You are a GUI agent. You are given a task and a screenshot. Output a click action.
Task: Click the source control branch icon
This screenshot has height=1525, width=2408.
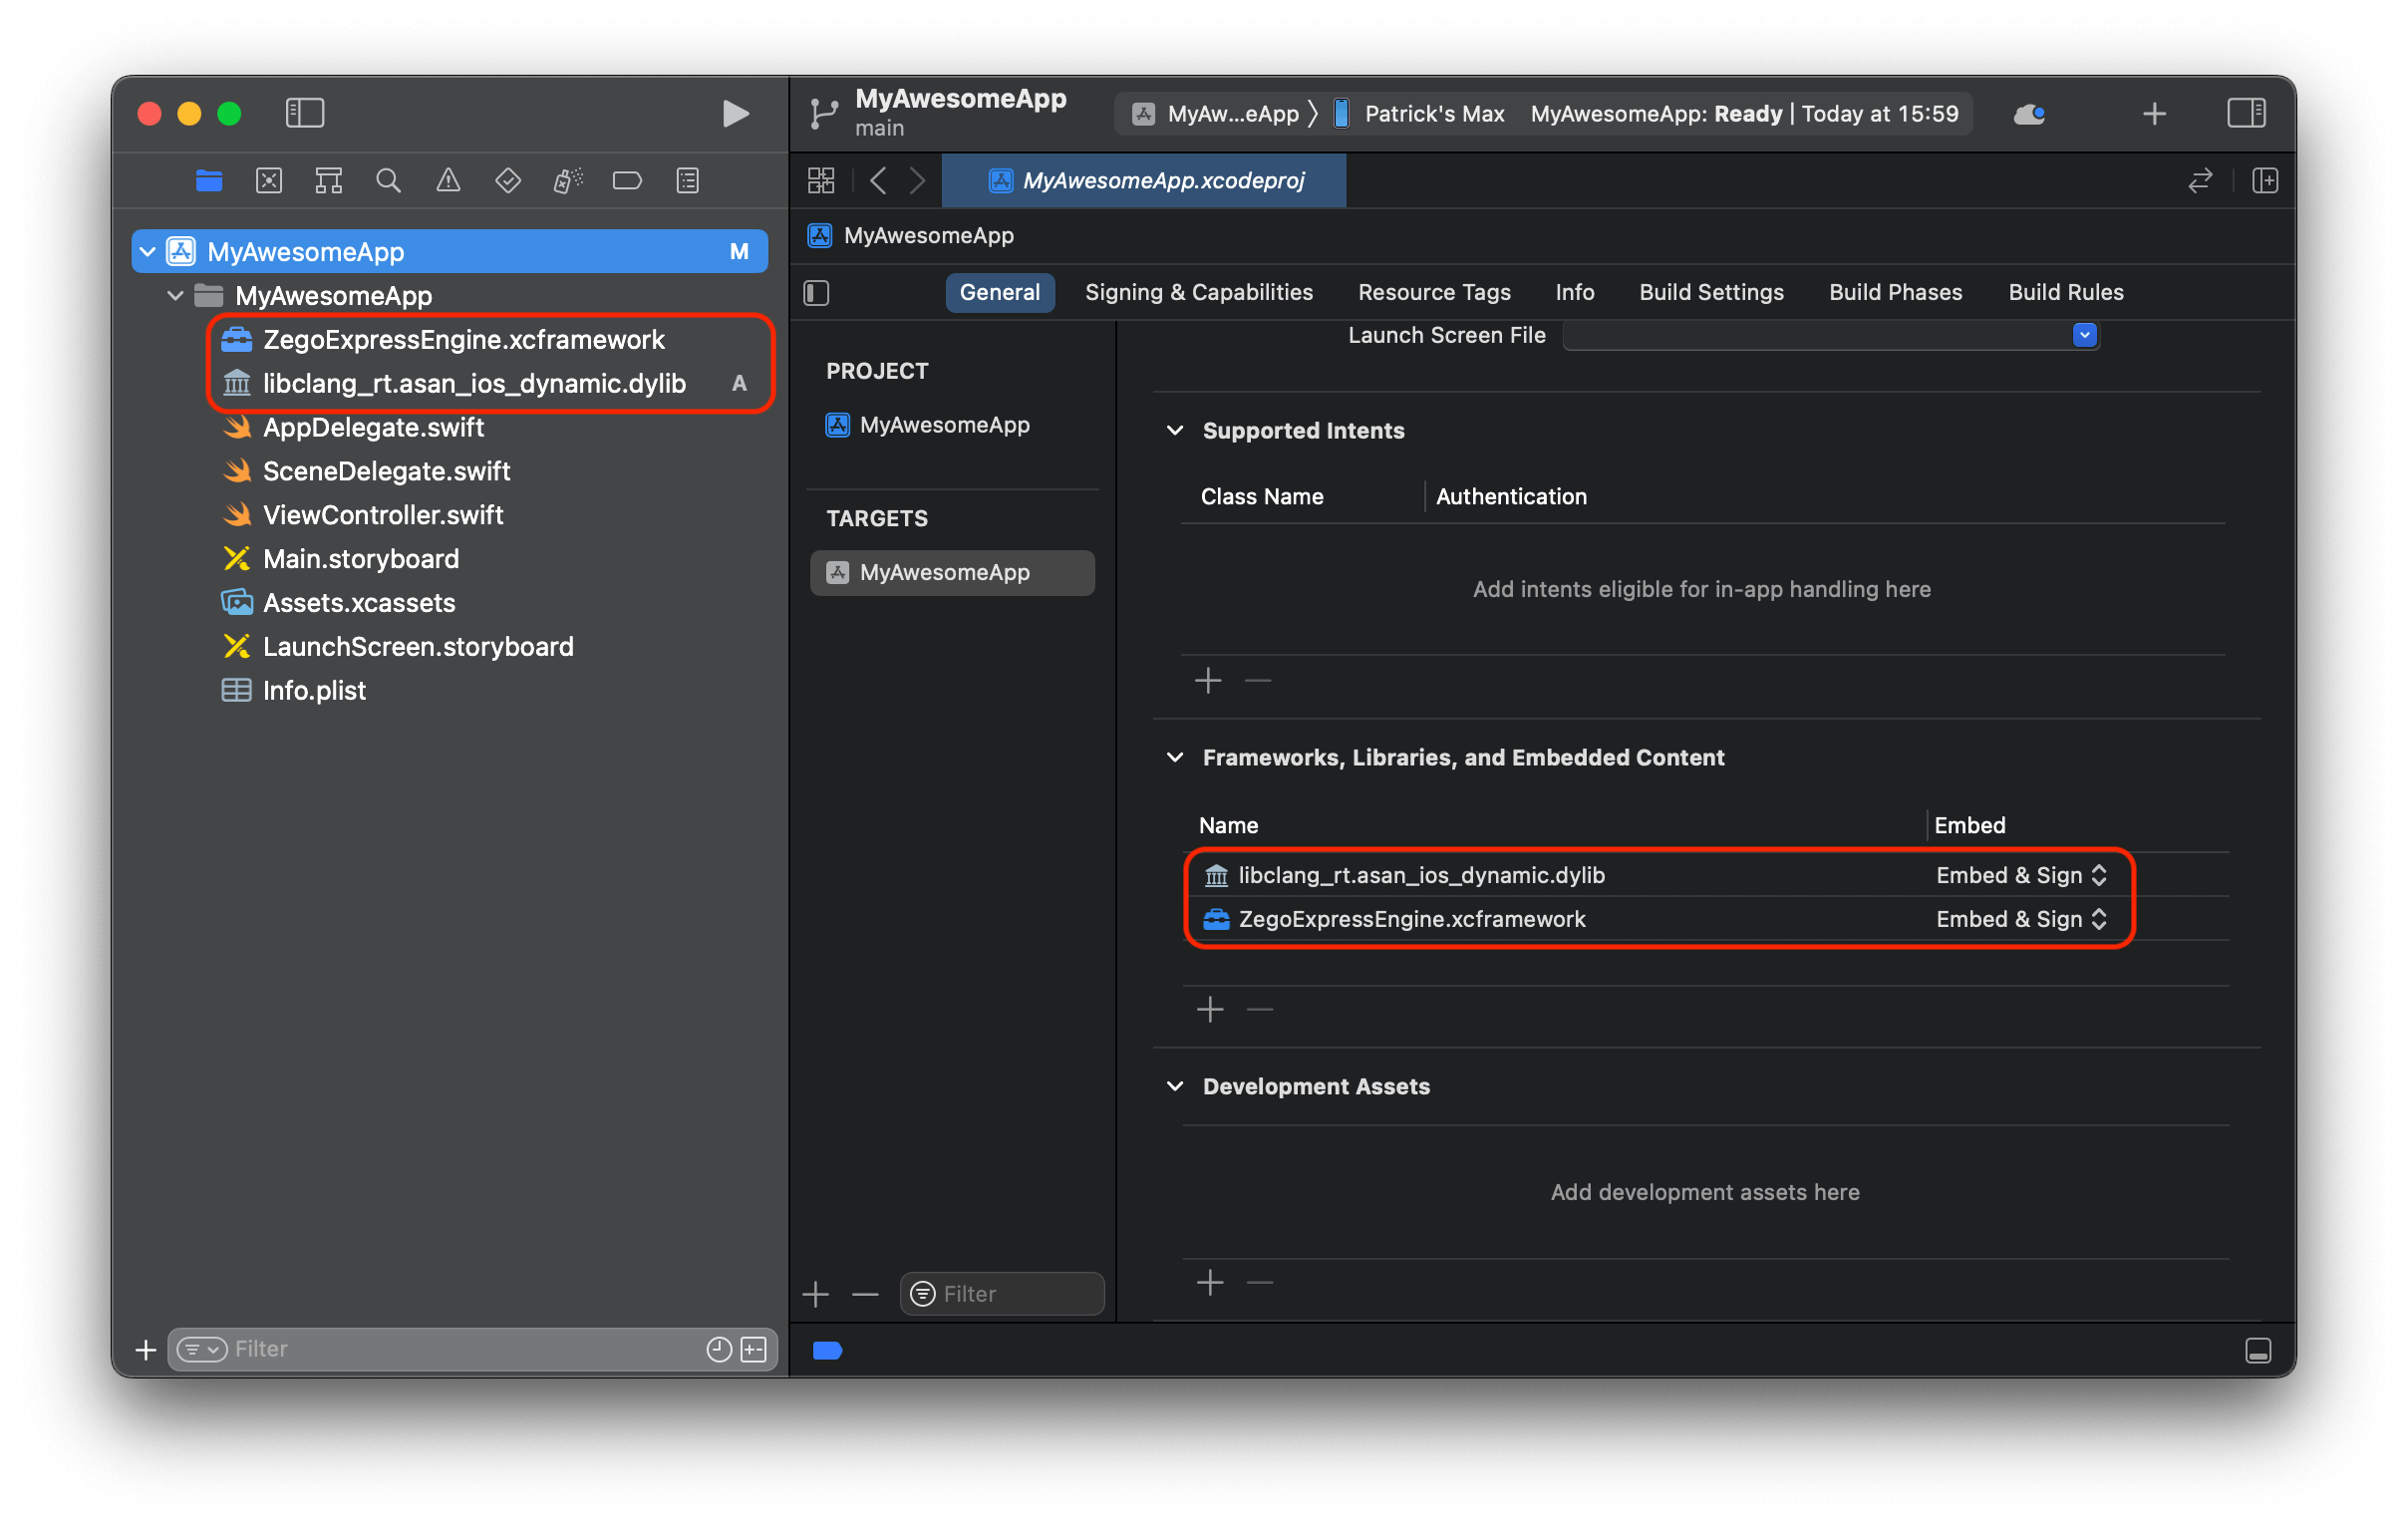pyautogui.click(x=823, y=113)
